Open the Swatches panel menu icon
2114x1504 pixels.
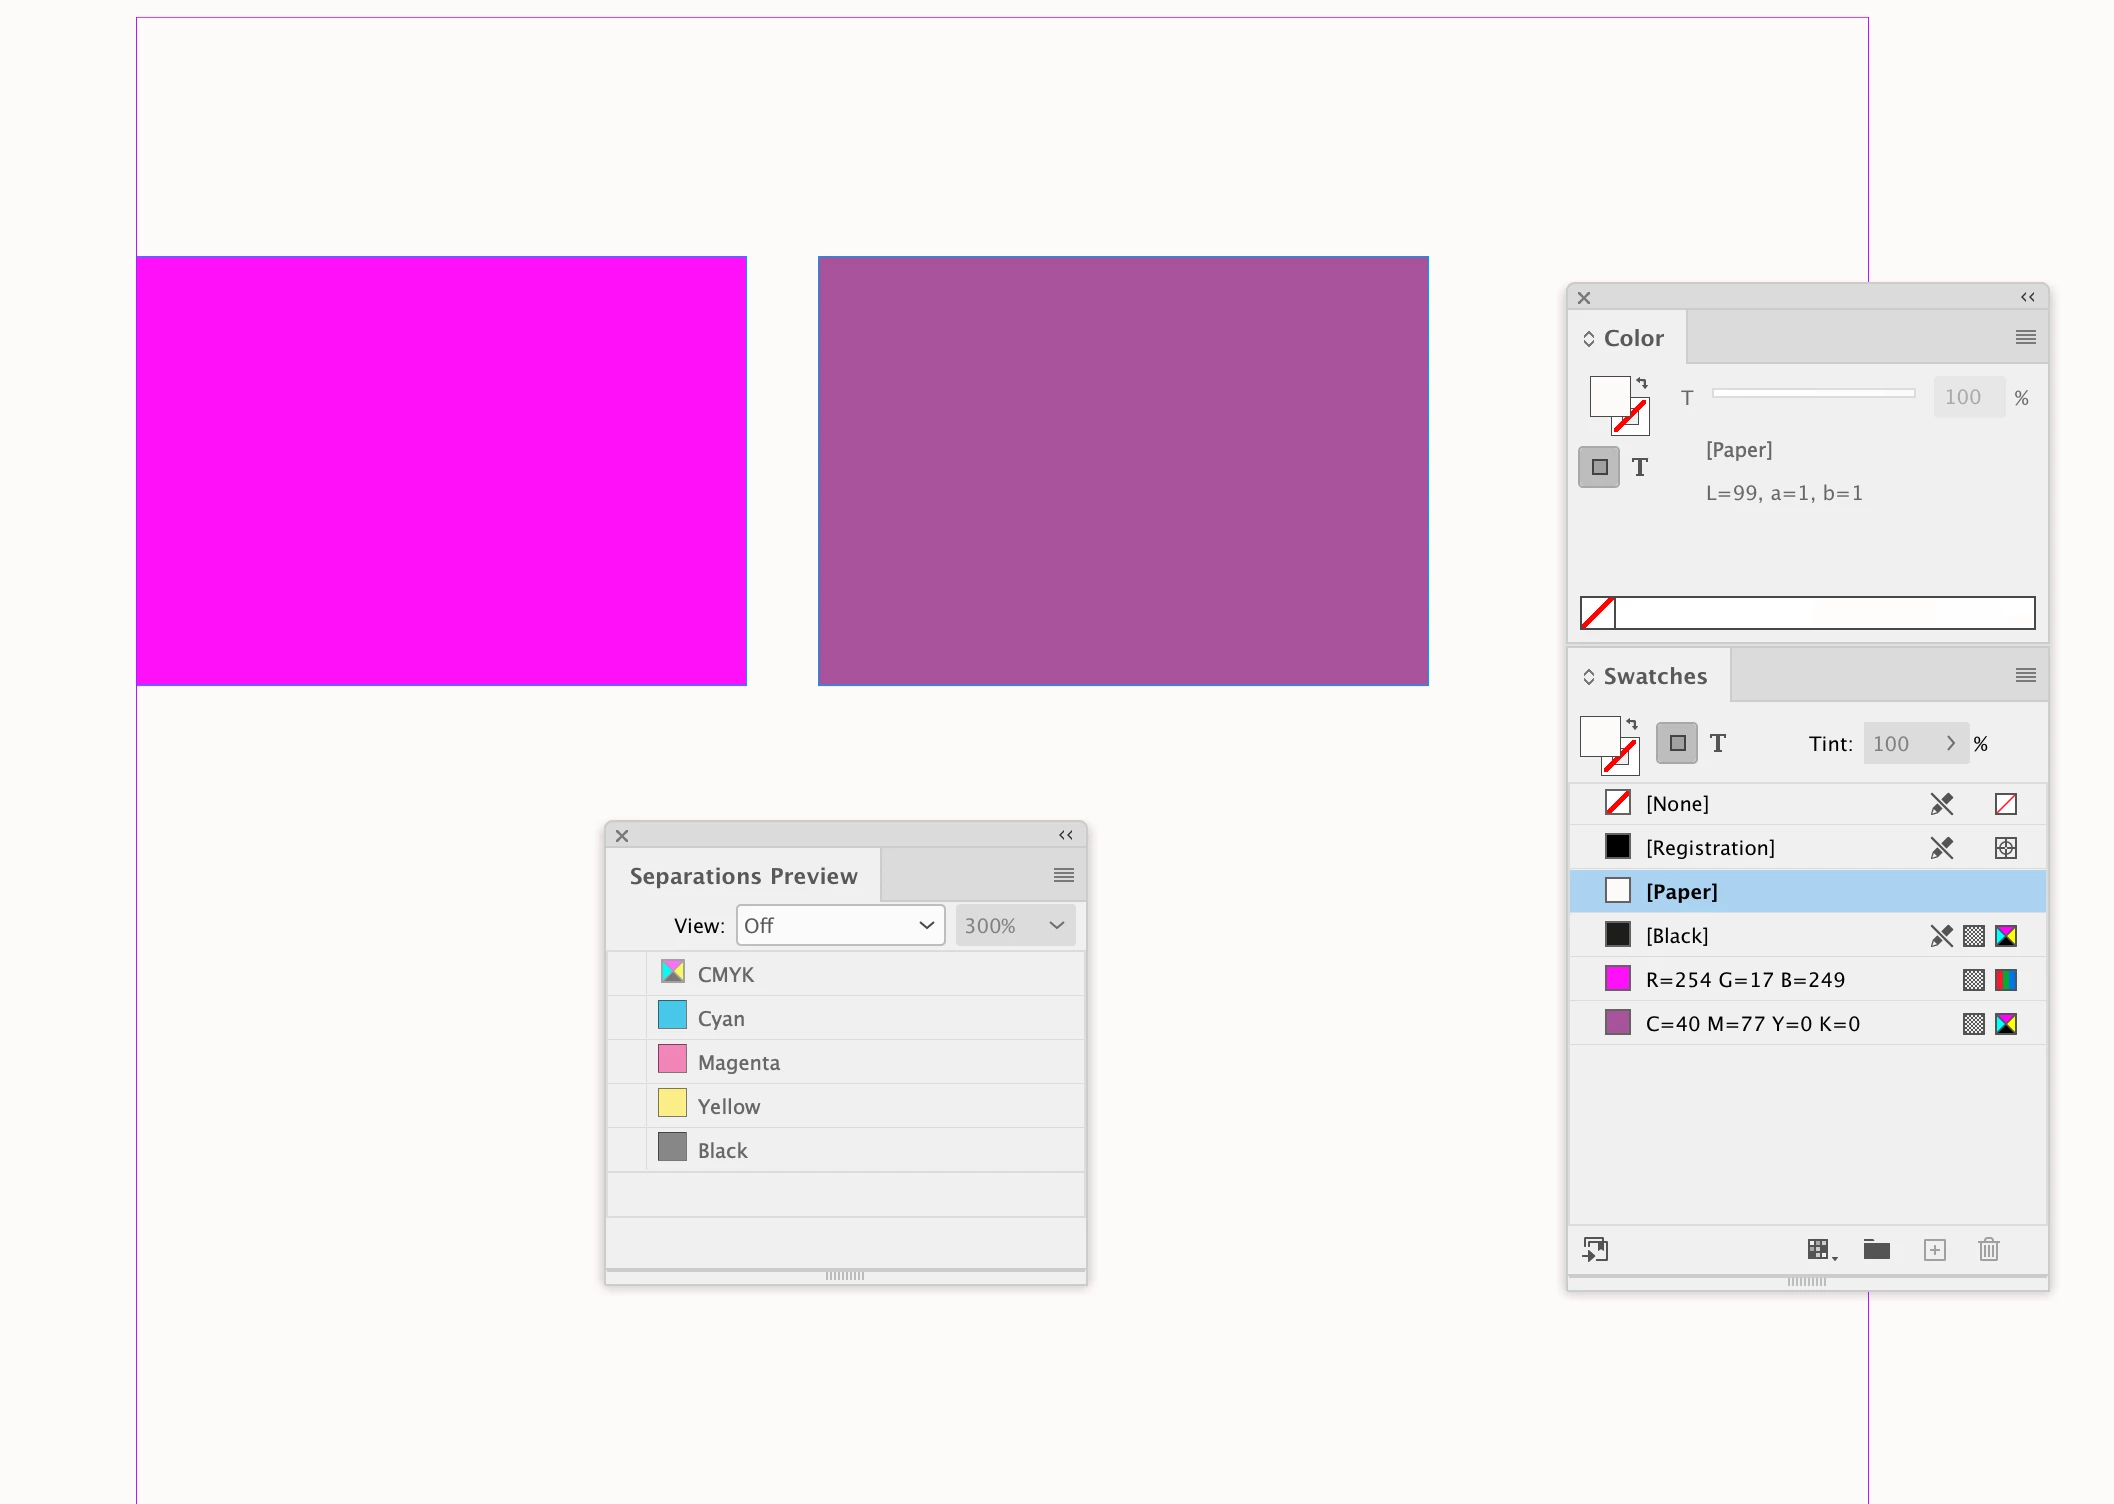(x=2025, y=676)
